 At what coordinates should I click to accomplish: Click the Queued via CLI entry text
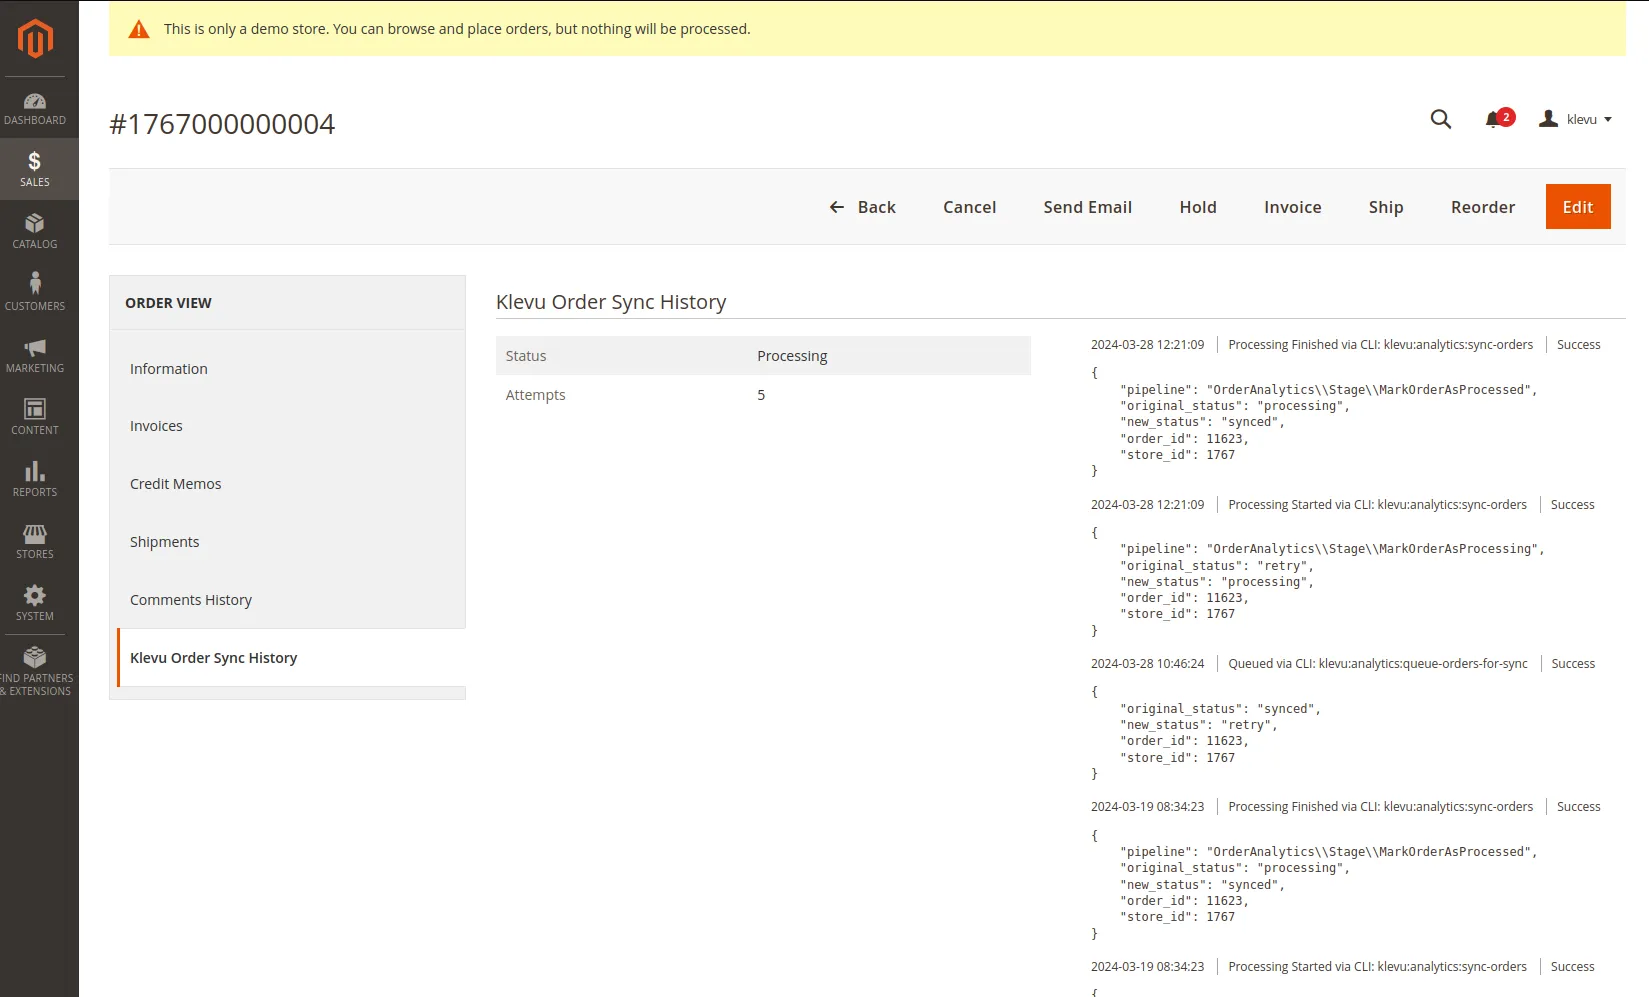point(1378,664)
